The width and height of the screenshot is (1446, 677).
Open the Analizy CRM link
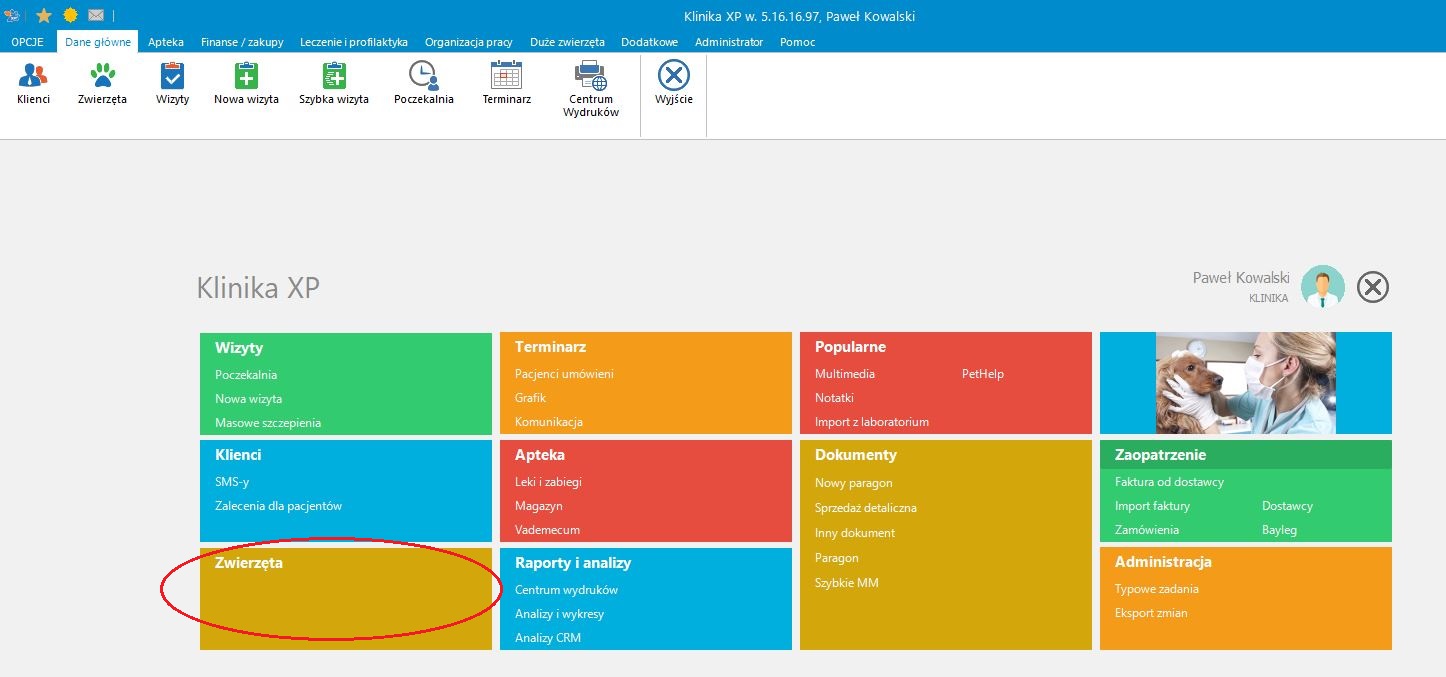pyautogui.click(x=548, y=638)
